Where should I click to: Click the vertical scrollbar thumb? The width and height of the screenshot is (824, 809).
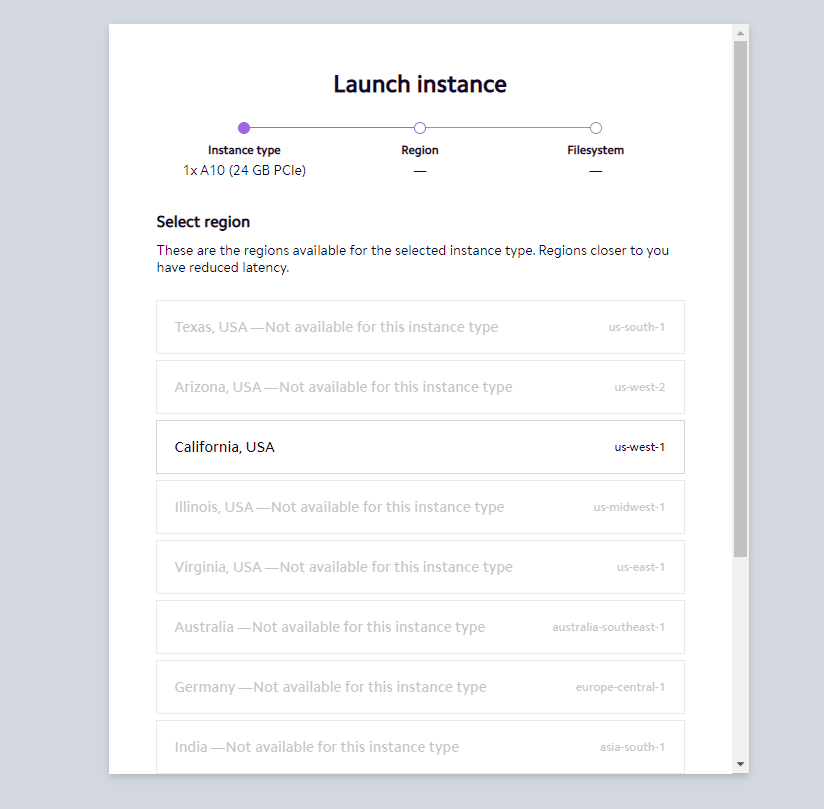pyautogui.click(x=740, y=299)
